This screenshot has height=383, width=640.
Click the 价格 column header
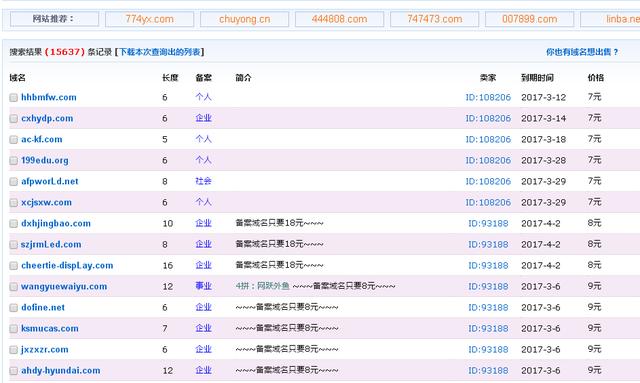tap(596, 78)
